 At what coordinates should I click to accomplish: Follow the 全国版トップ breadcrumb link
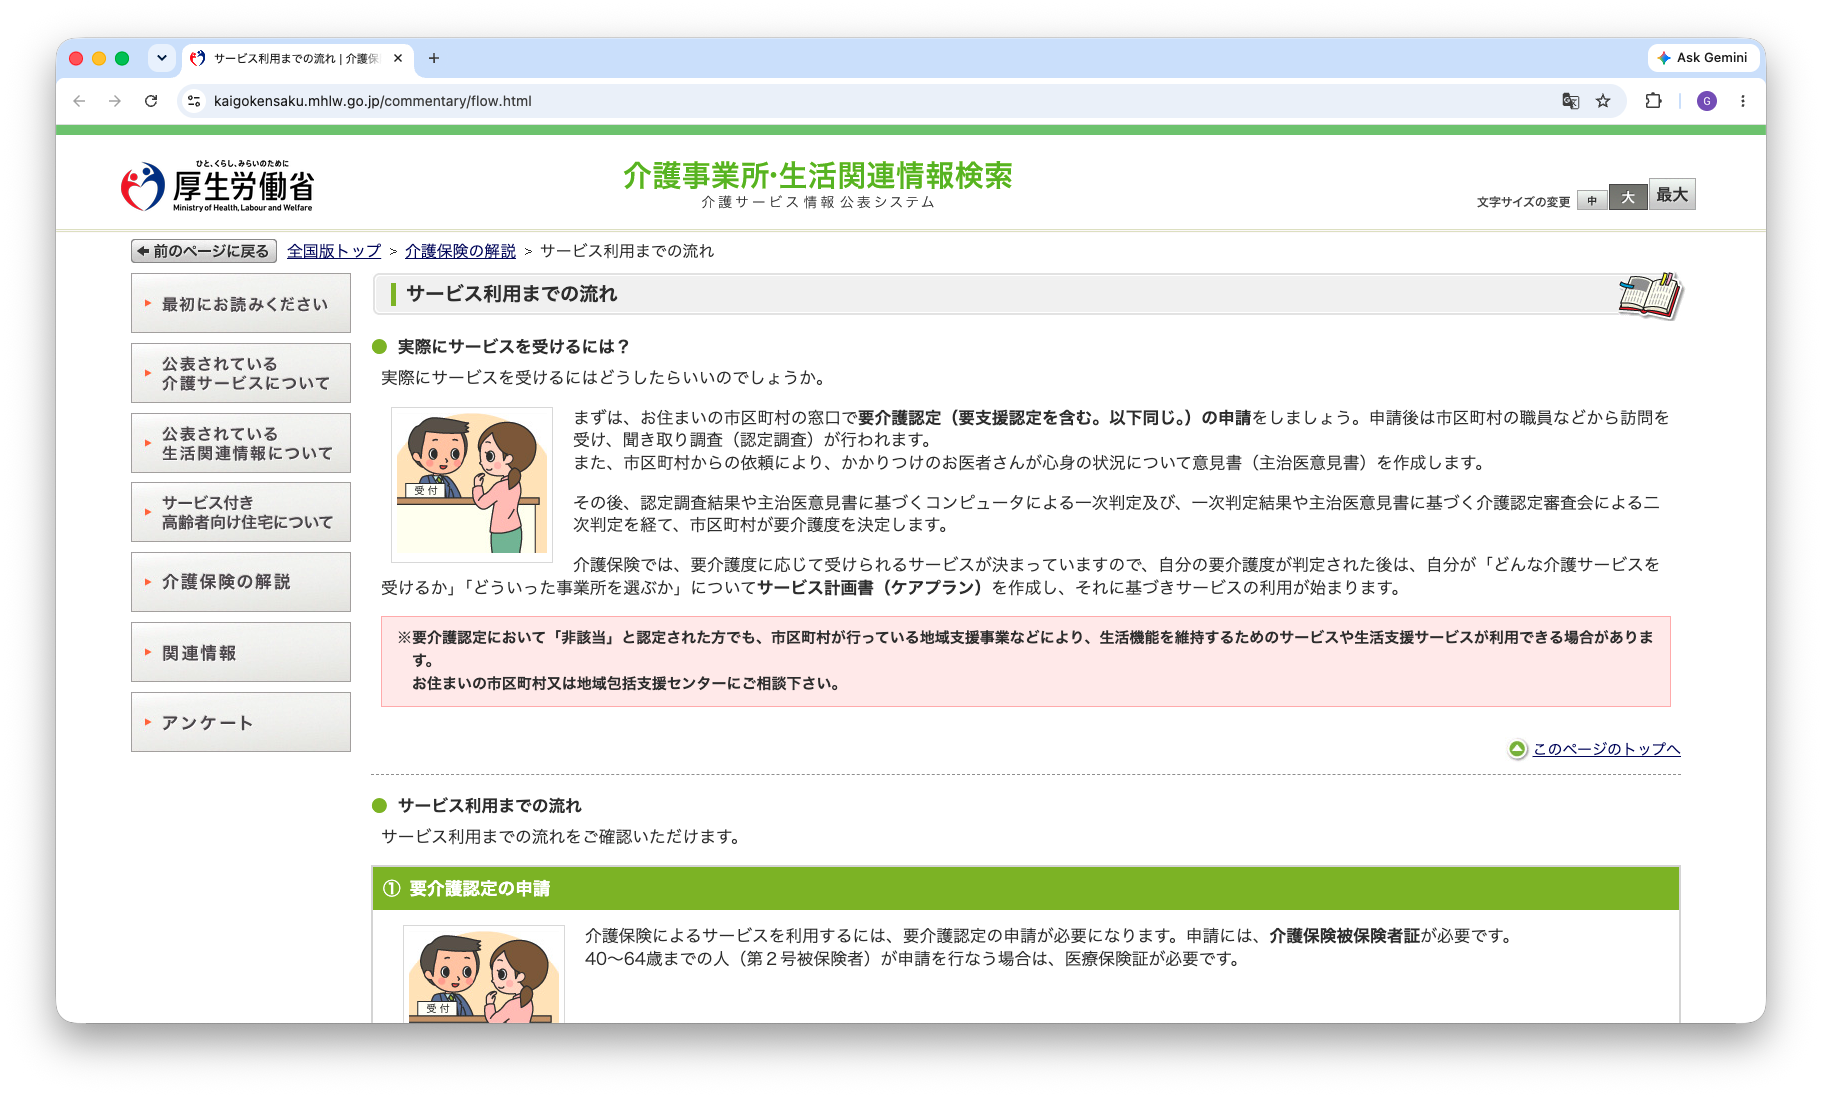click(x=334, y=251)
